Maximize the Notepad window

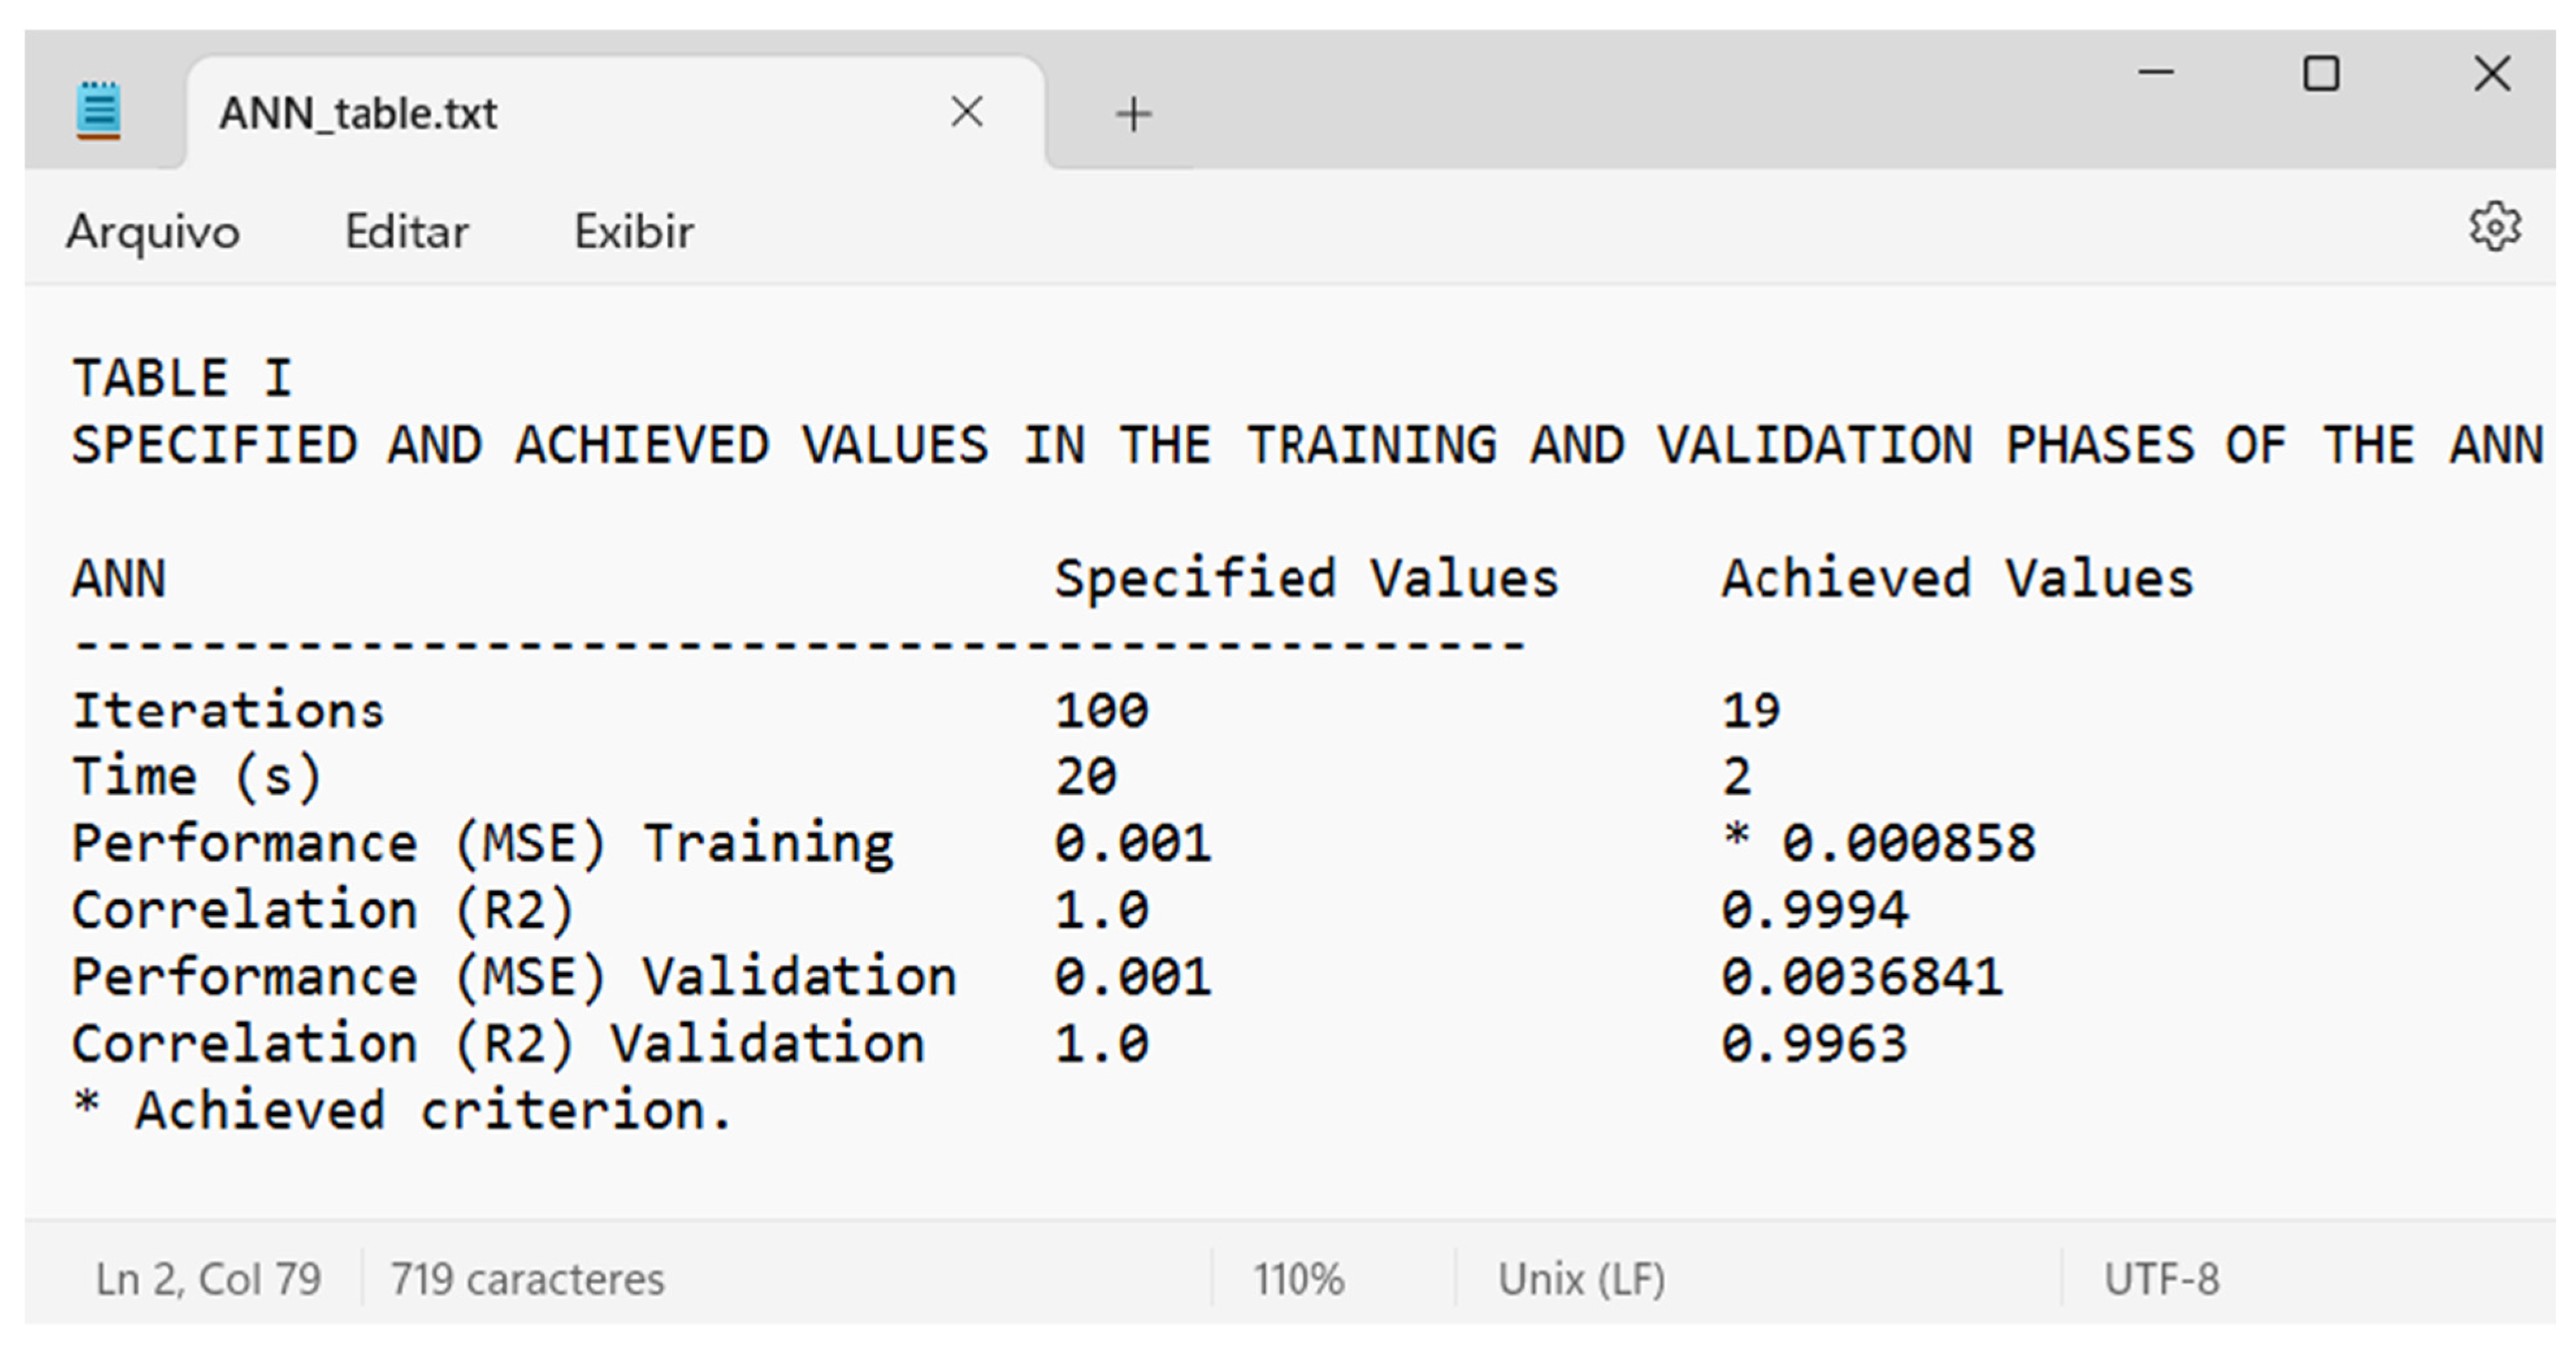(x=2320, y=74)
